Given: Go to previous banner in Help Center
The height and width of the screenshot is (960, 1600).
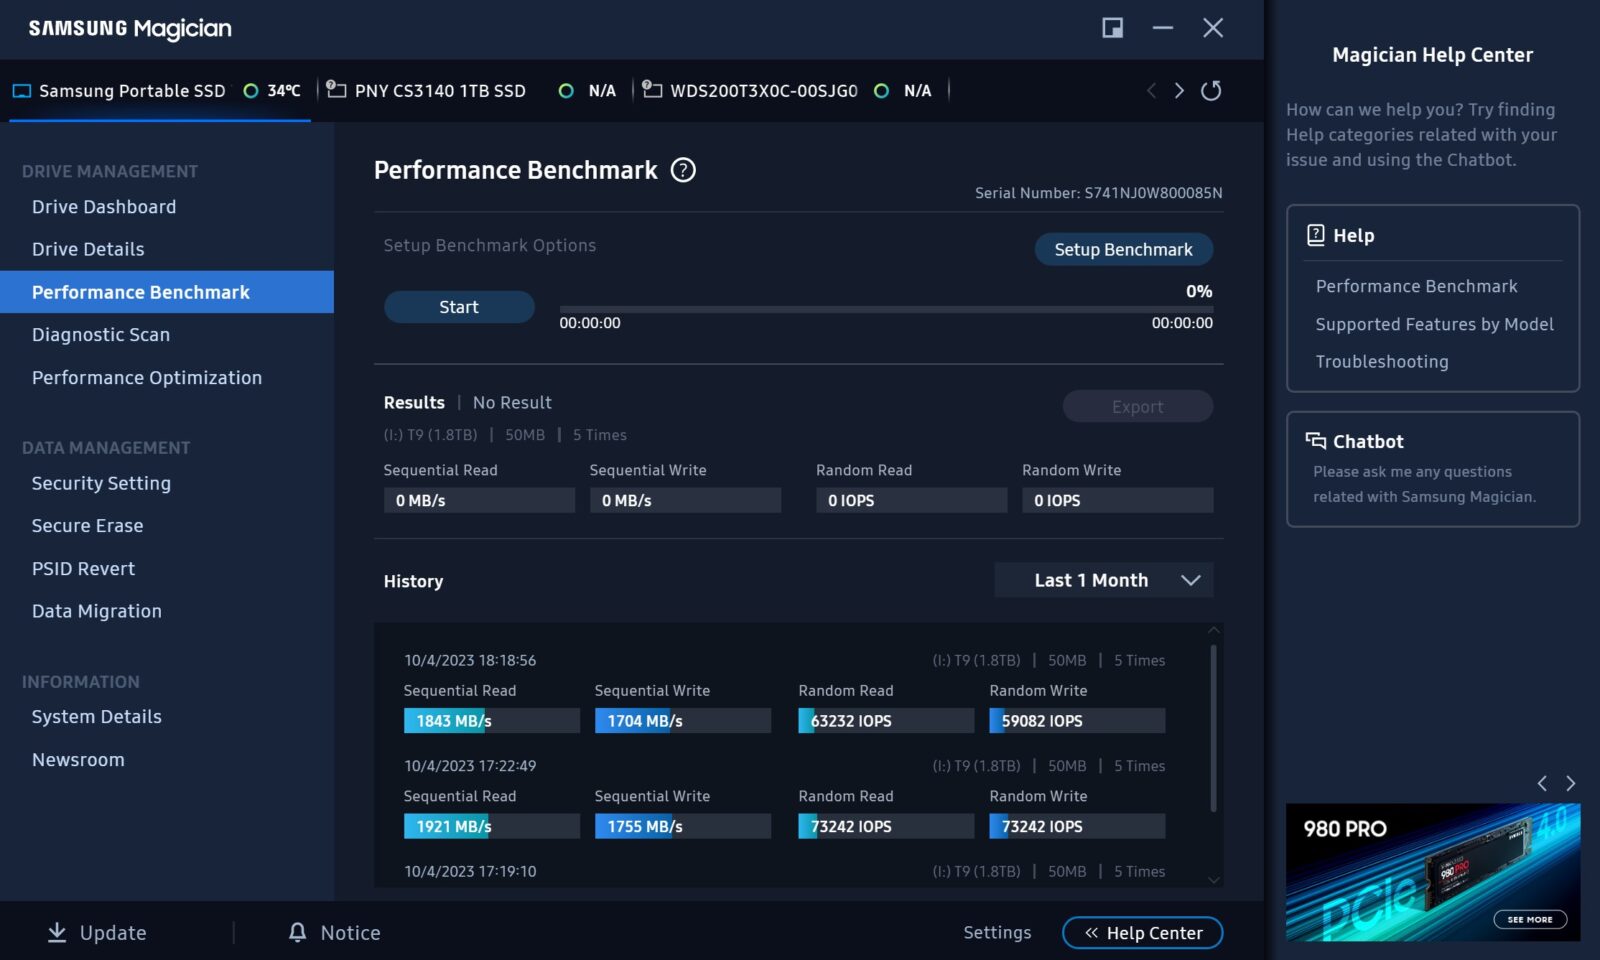Looking at the screenshot, I should (1542, 783).
